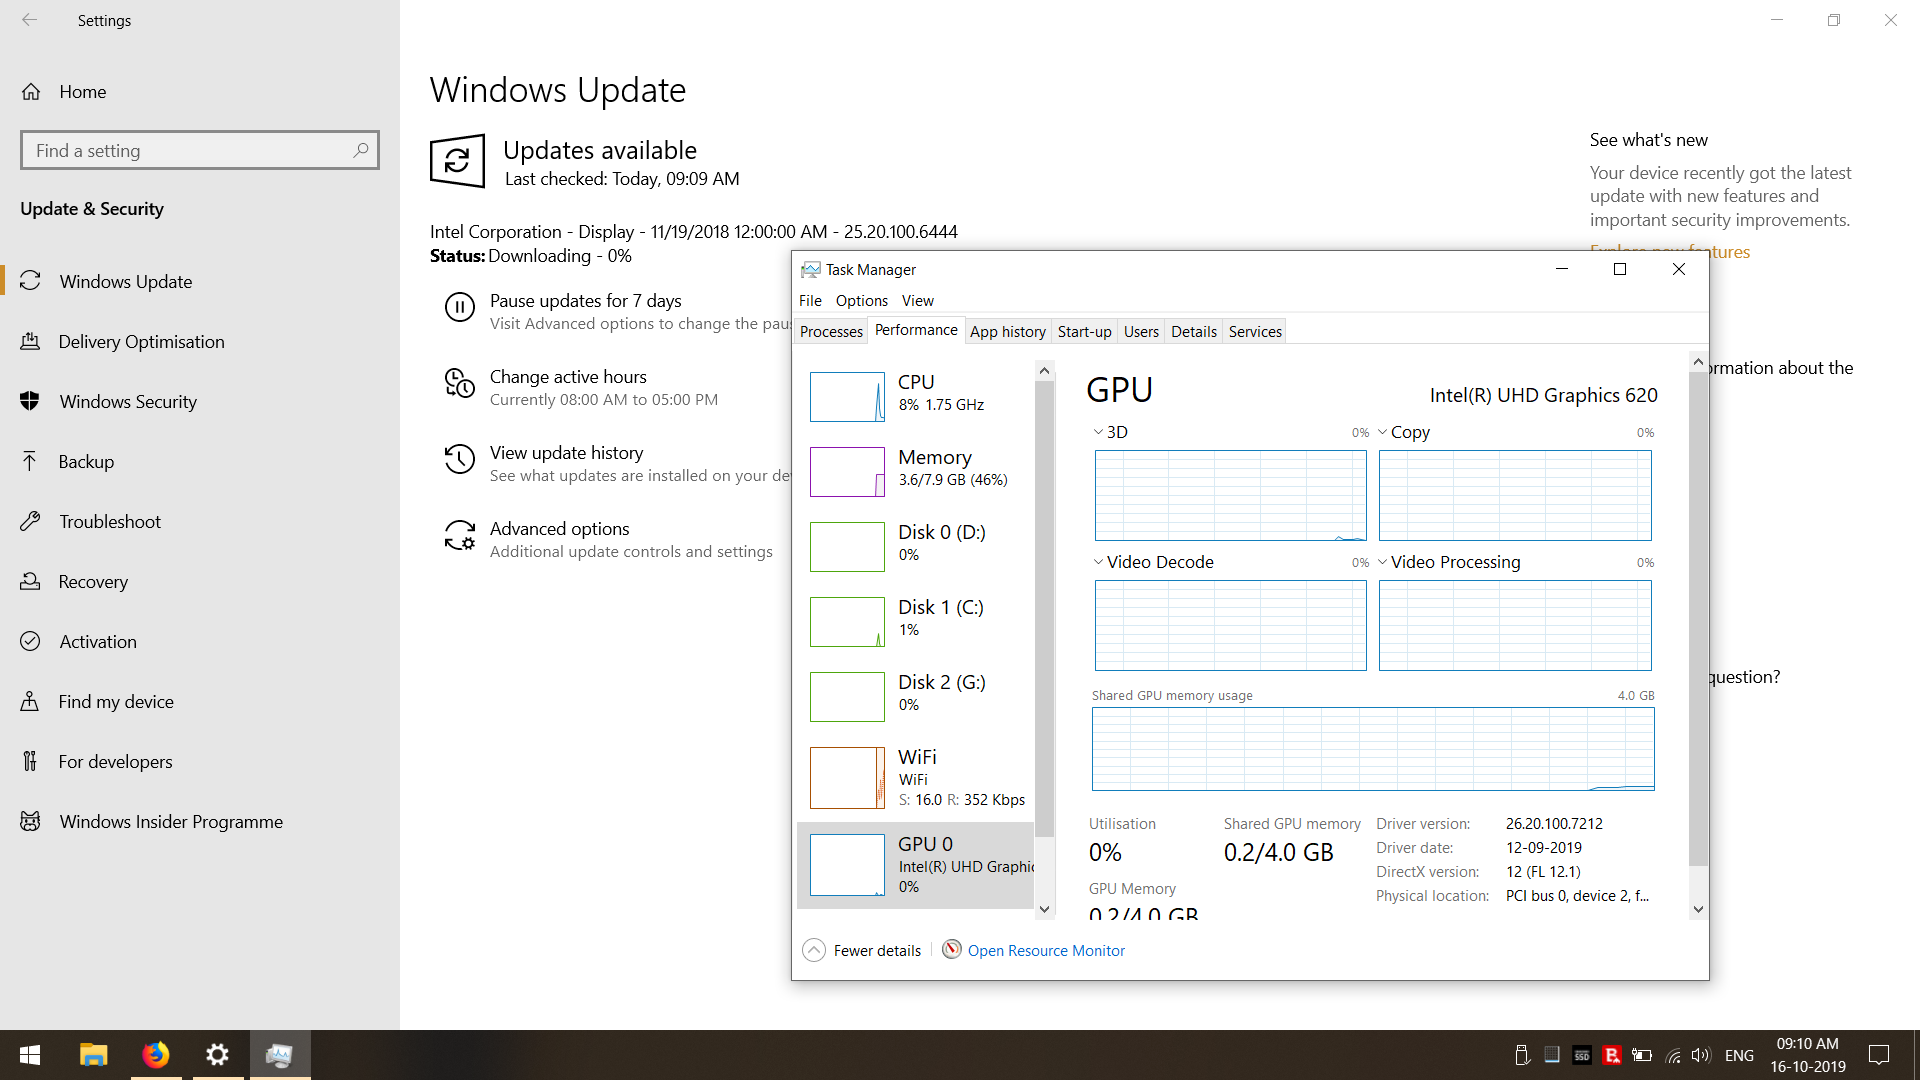Switch to the Processes tab
This screenshot has width=1920, height=1080.
(x=831, y=331)
